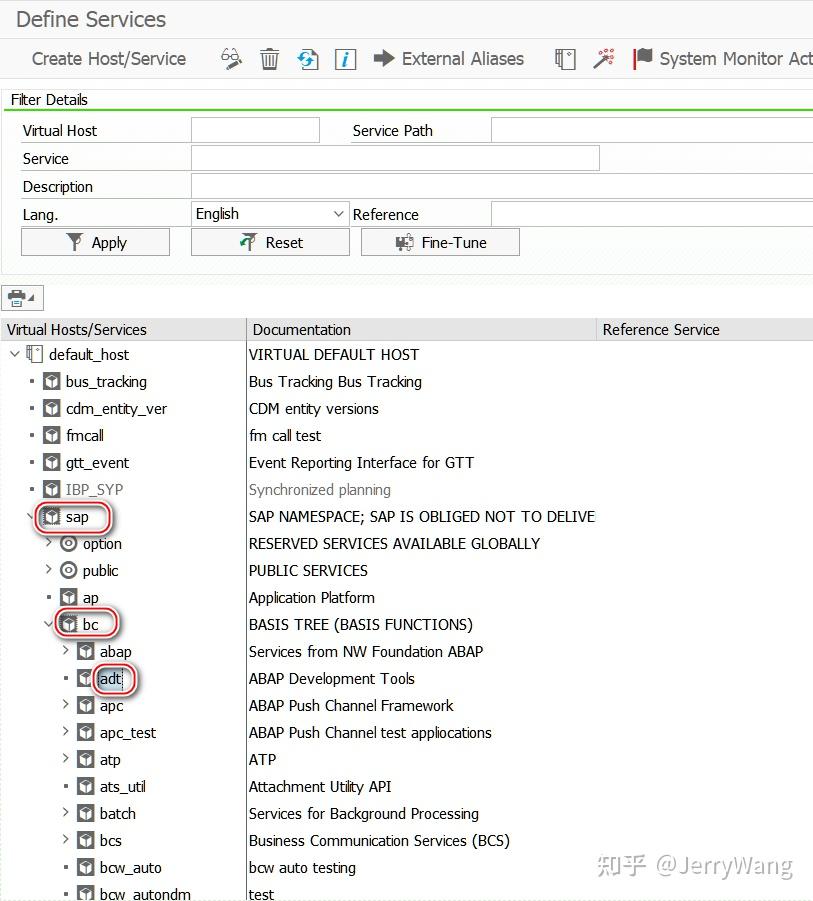
Task: Expand the abap tree node
Action: pos(64,651)
